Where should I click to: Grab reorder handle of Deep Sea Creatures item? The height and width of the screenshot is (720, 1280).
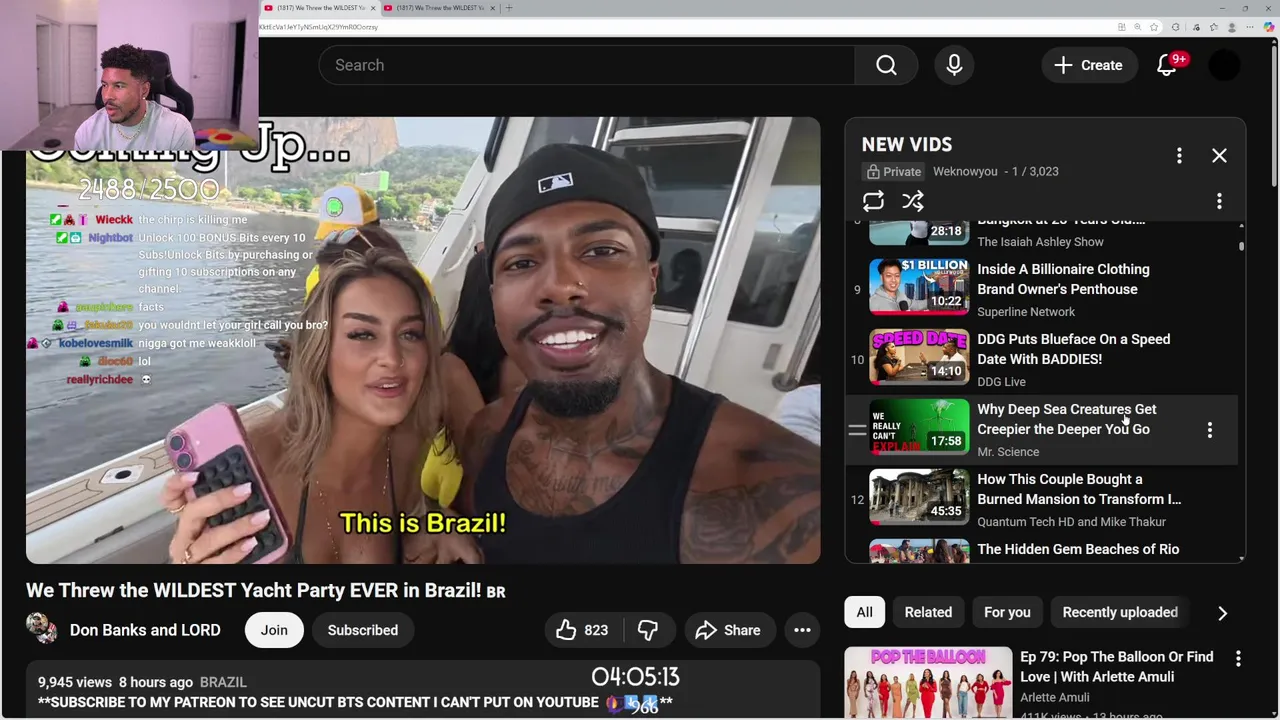[x=857, y=430]
